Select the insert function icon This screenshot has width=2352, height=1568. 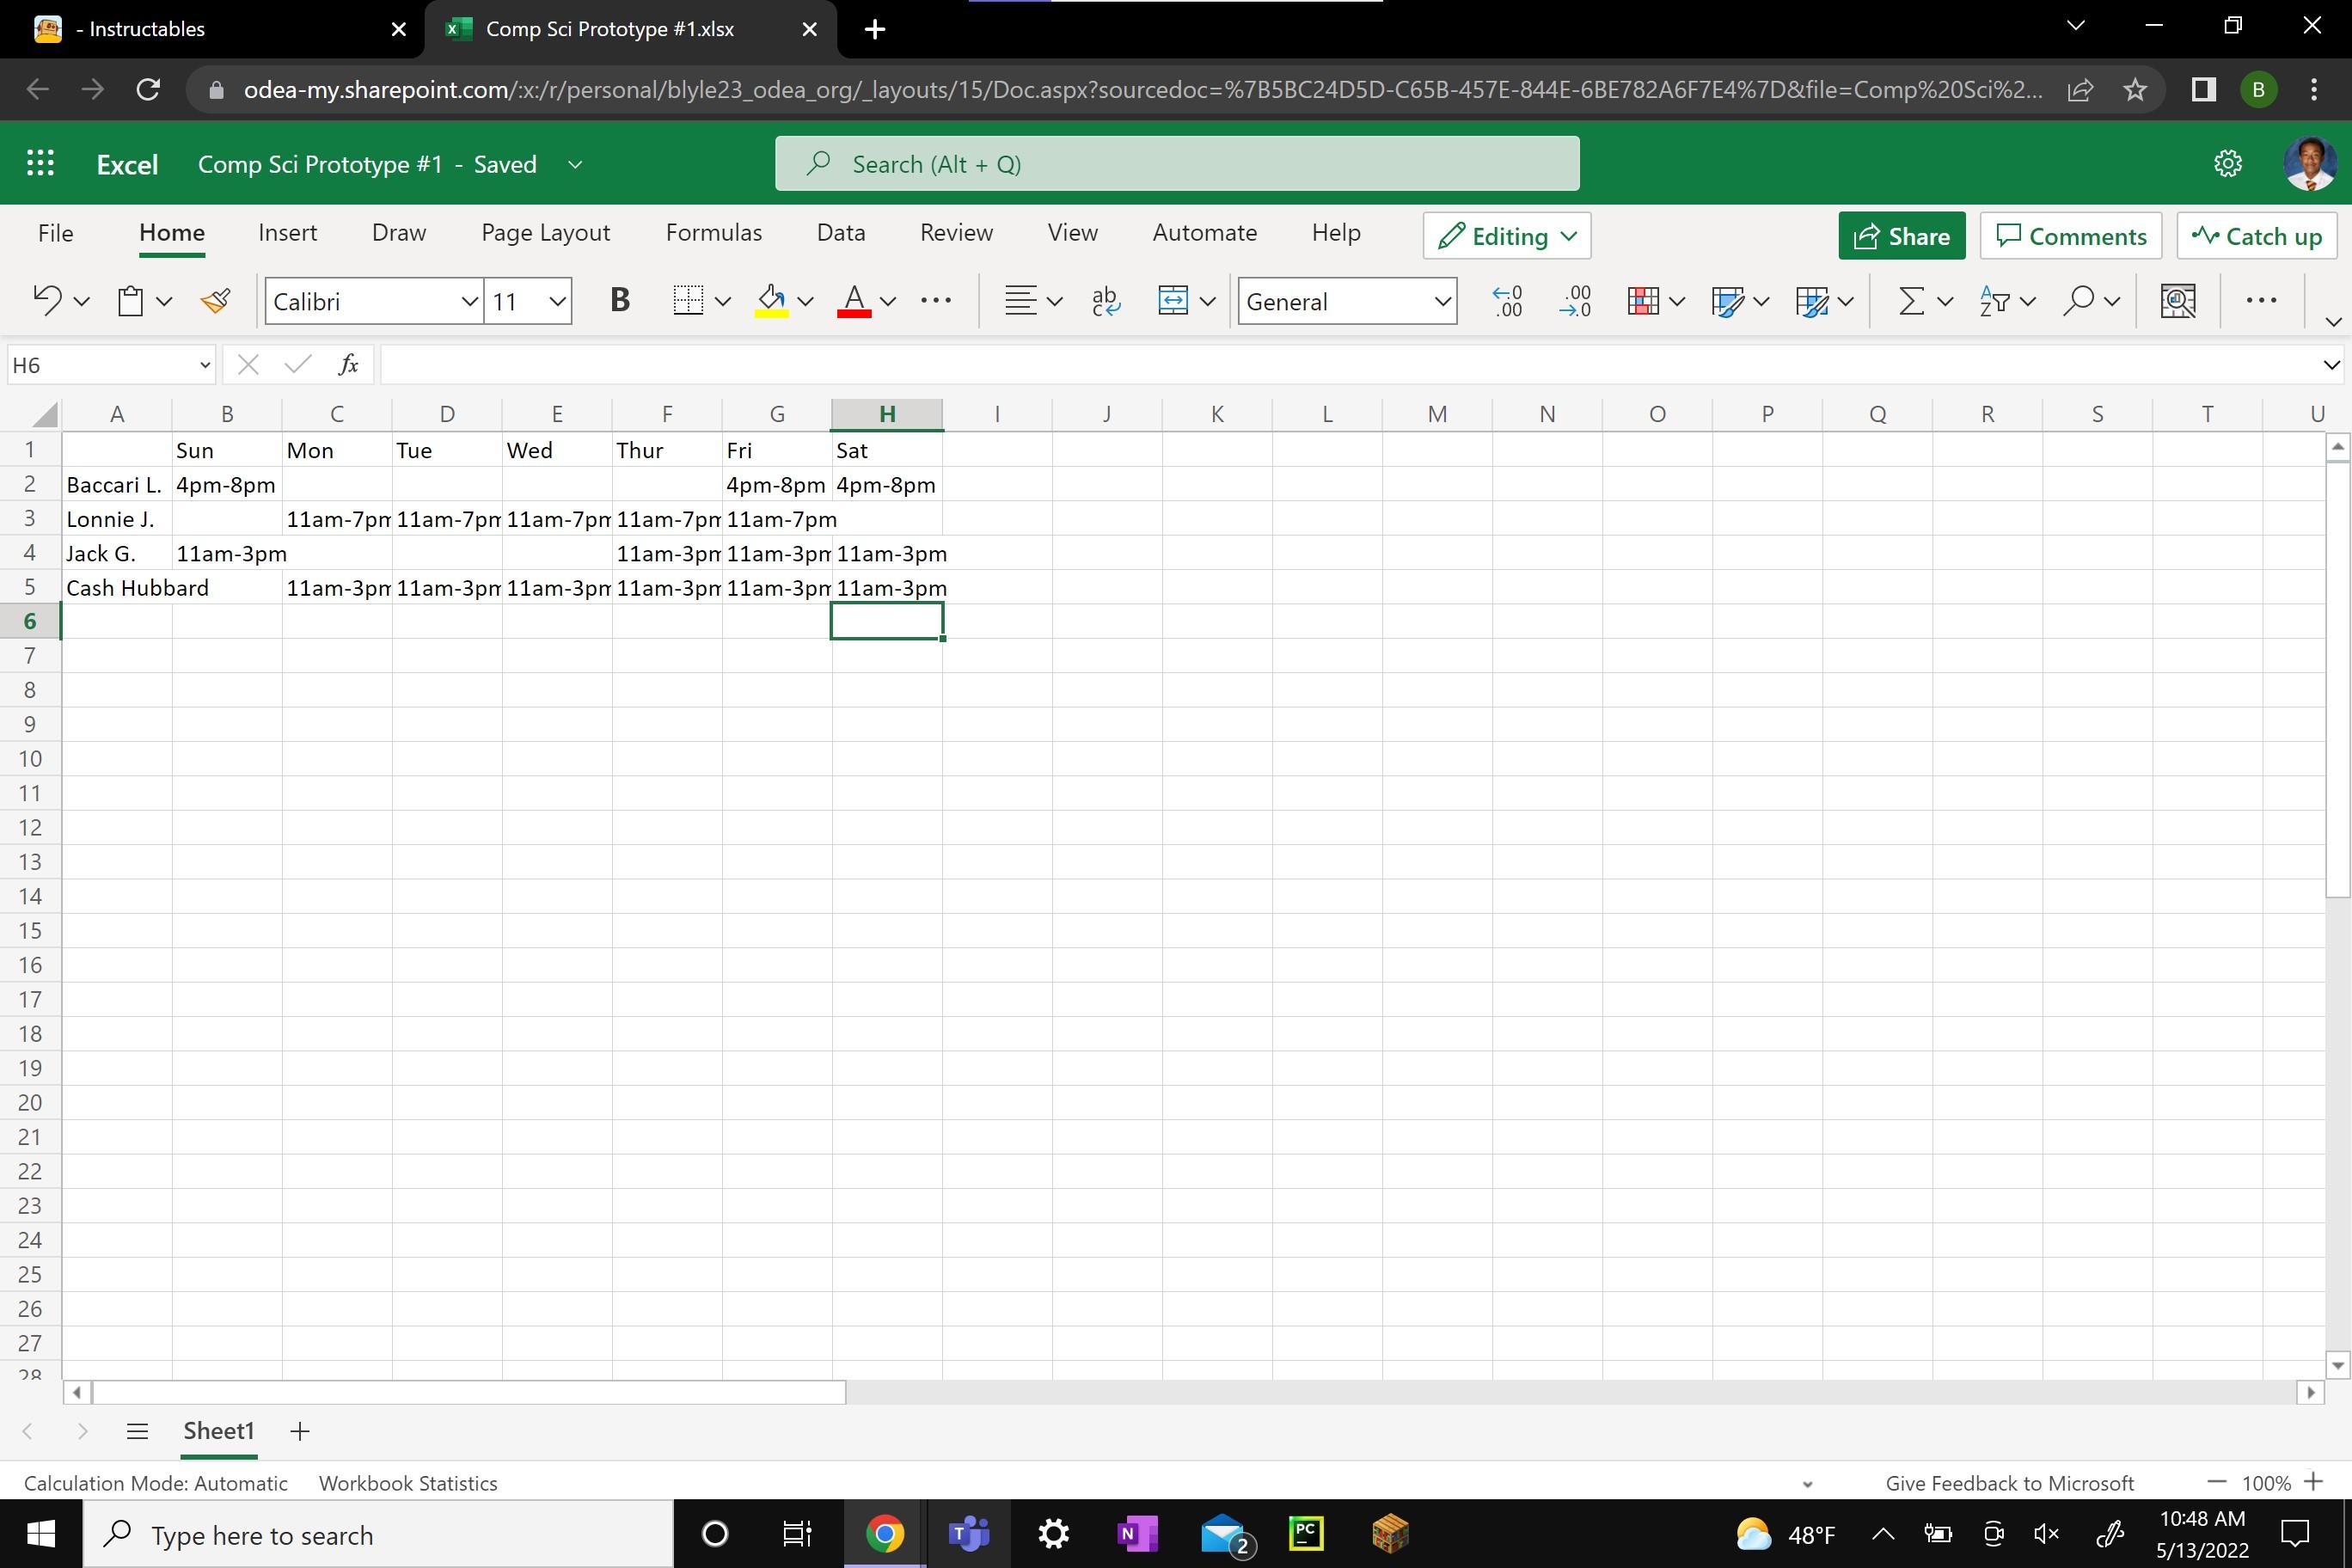(348, 364)
